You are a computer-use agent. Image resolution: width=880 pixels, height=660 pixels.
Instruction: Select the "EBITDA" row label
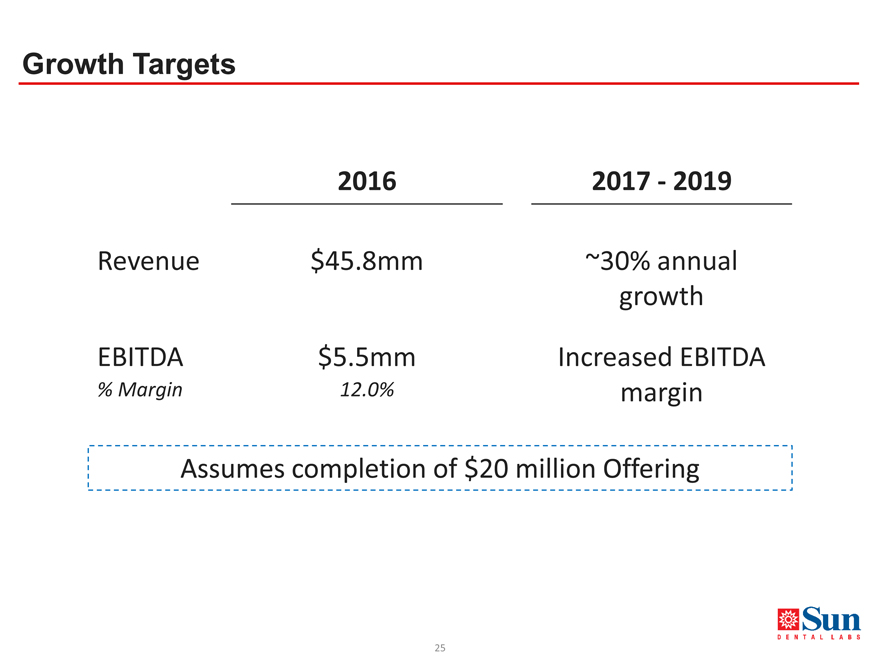coord(139,357)
